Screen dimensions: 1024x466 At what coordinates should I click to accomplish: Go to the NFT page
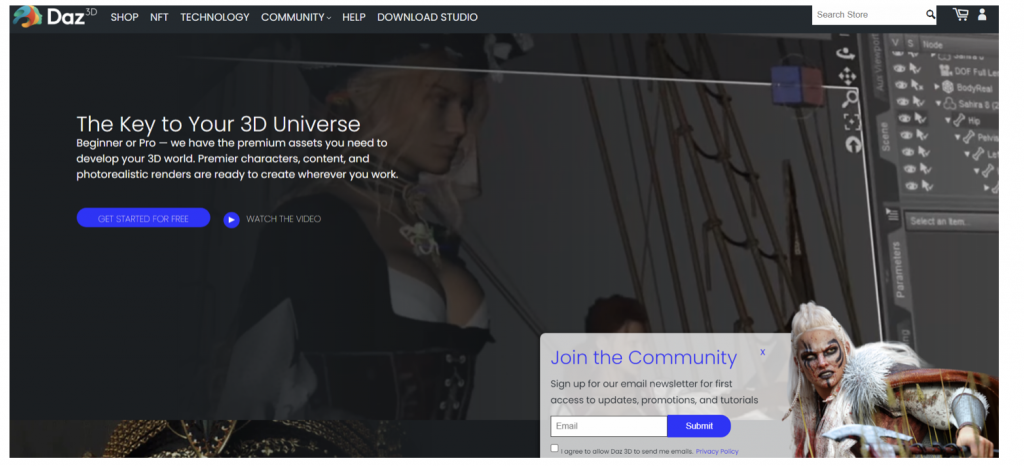(x=159, y=18)
